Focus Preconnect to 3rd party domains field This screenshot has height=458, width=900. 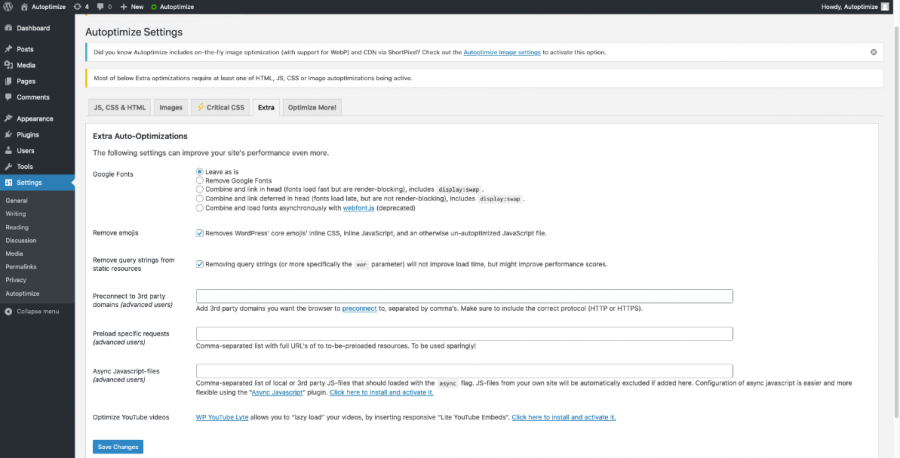[464, 296]
